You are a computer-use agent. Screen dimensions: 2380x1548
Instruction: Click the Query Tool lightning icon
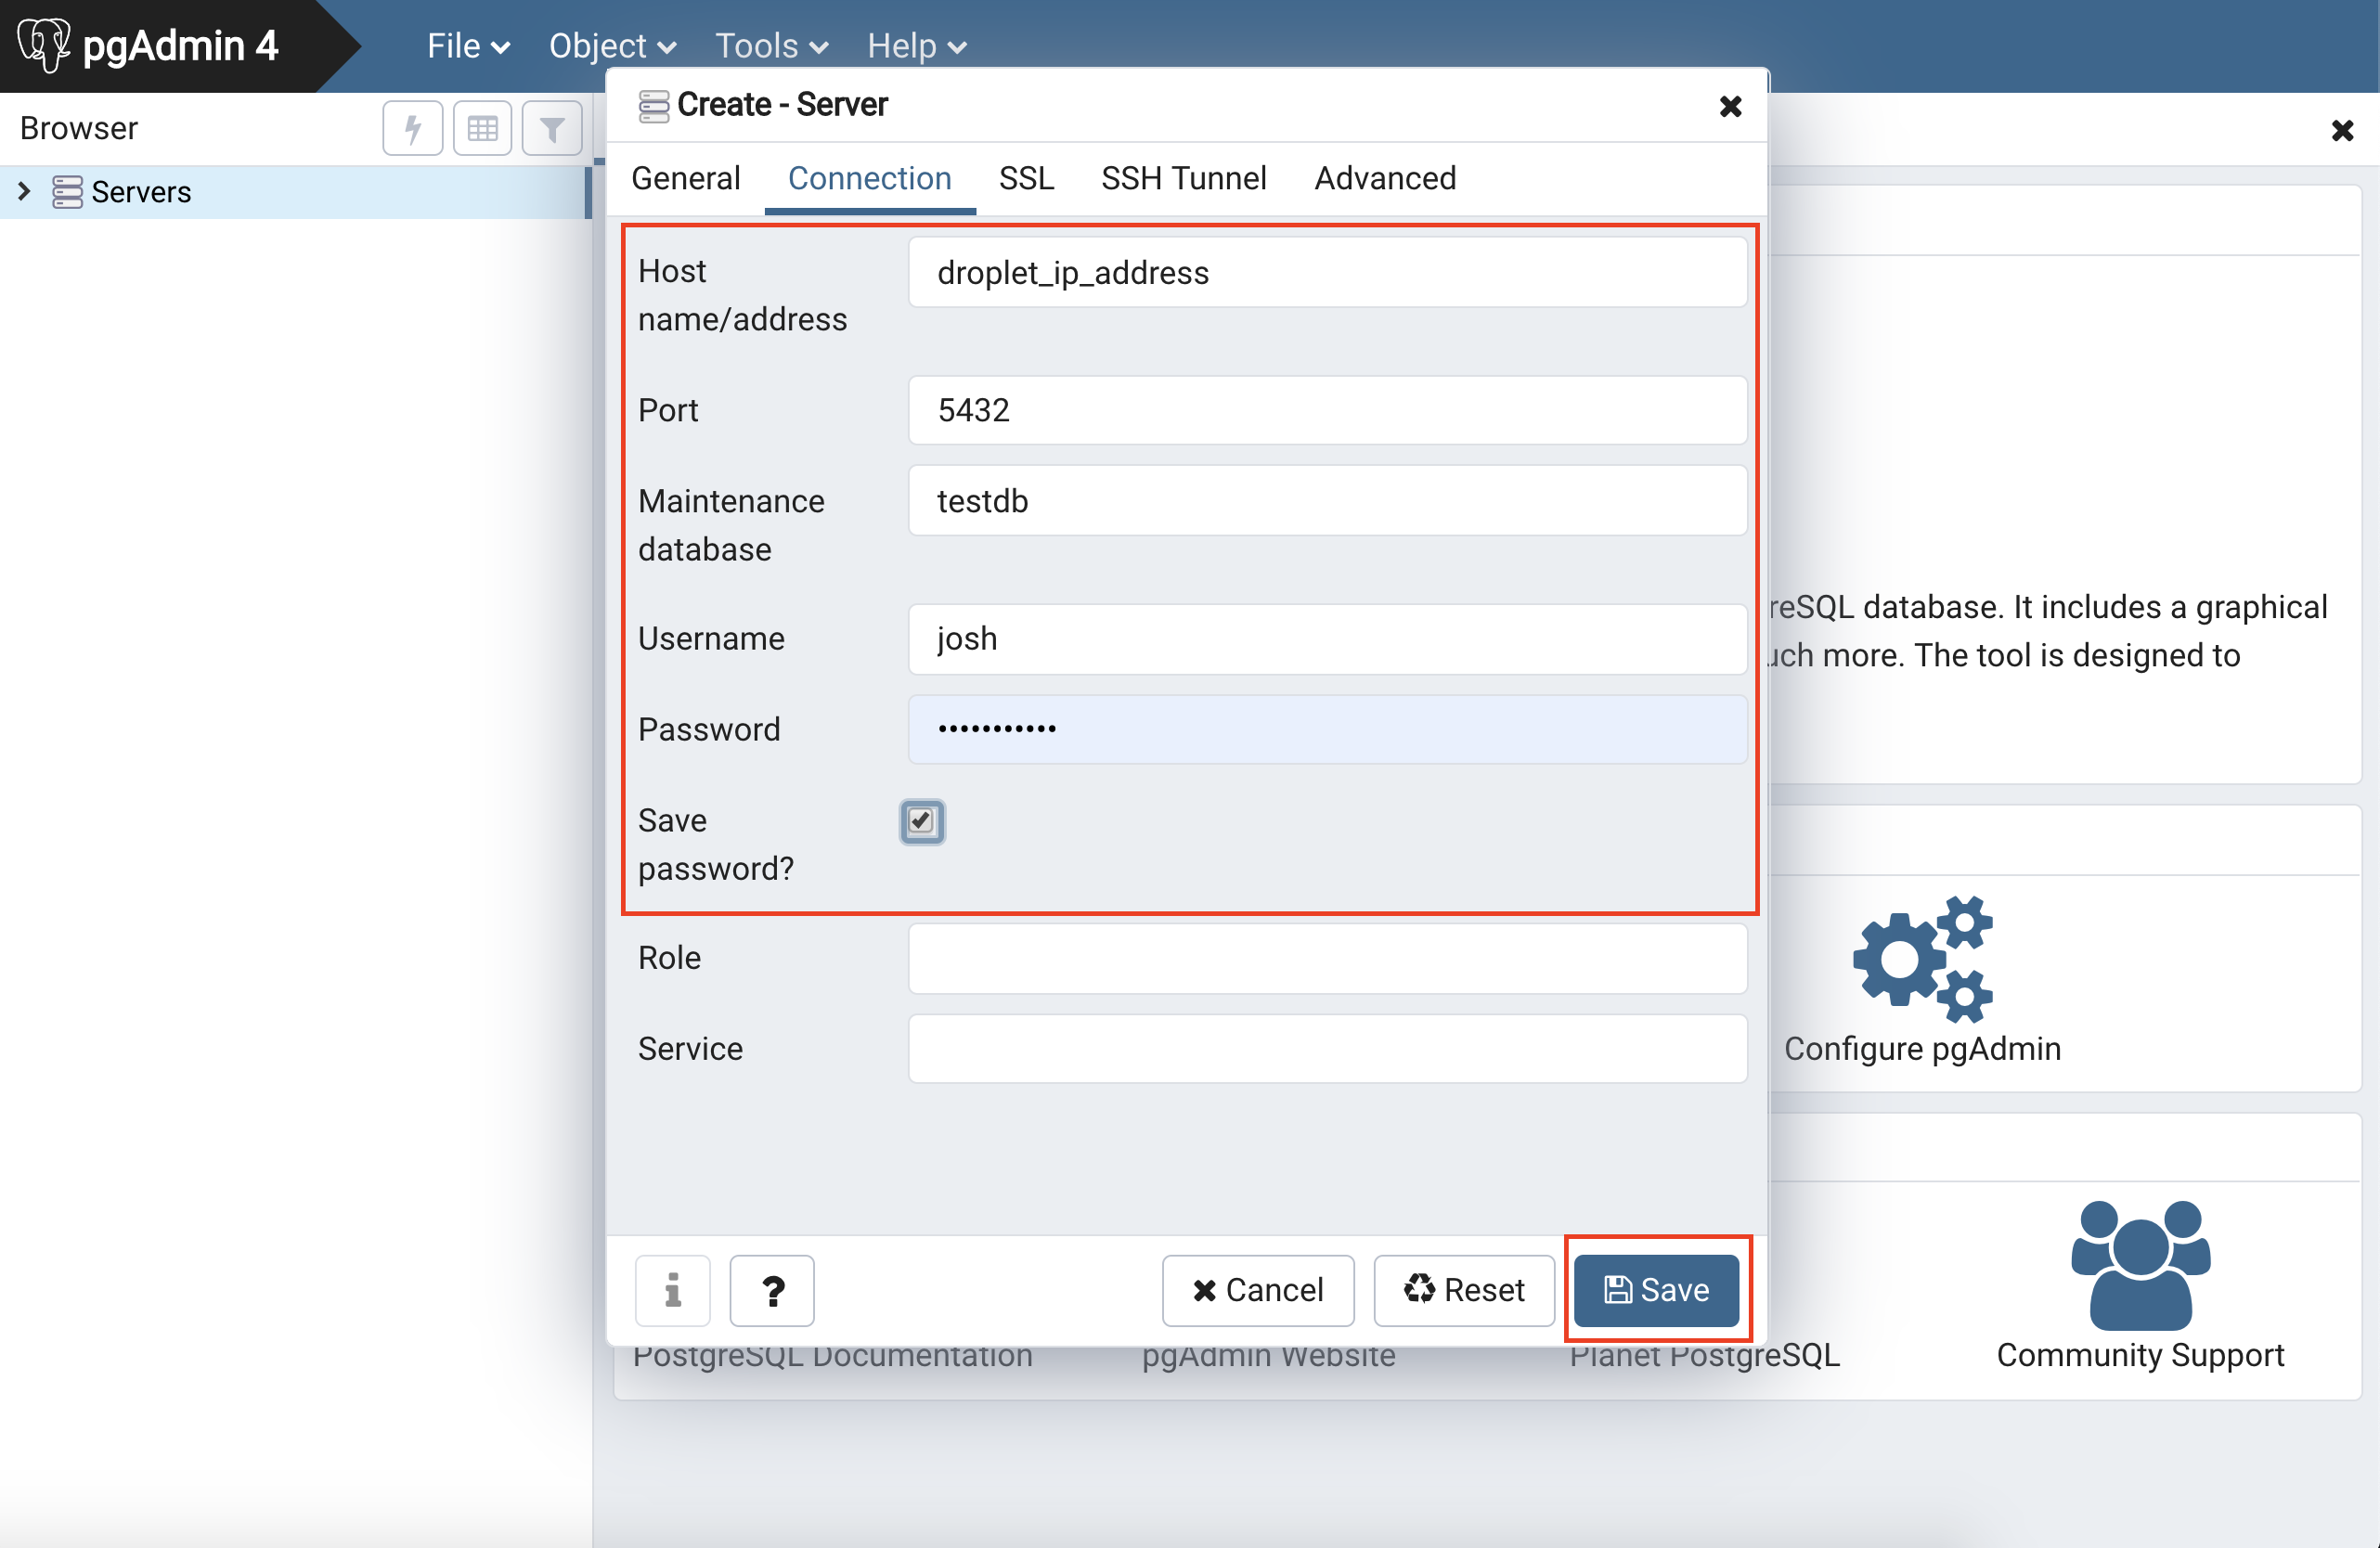pyautogui.click(x=412, y=128)
